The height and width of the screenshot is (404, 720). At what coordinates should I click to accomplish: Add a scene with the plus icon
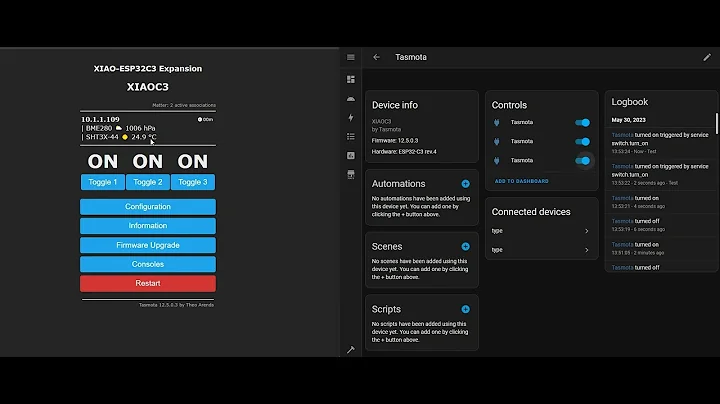pos(465,247)
